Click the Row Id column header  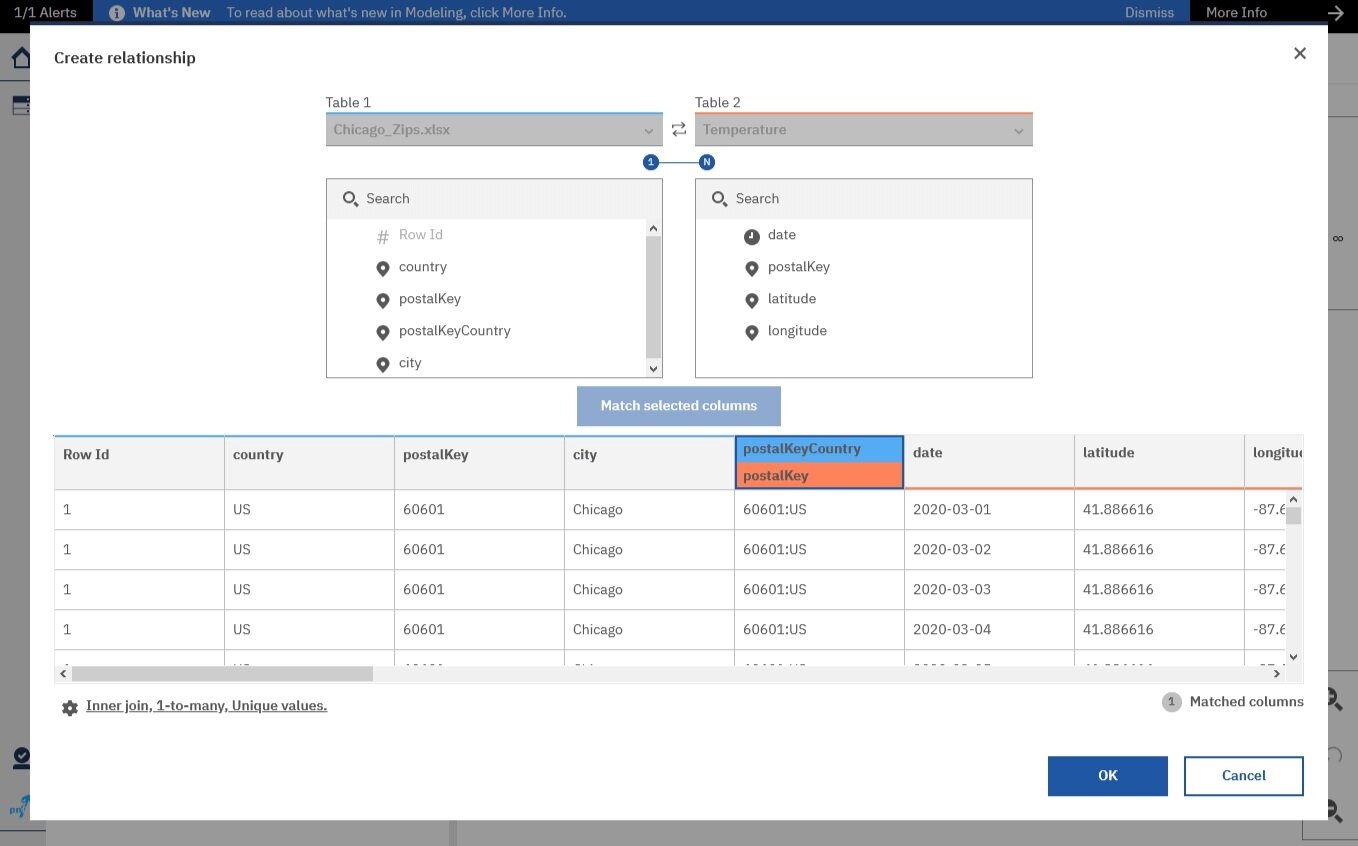[139, 462]
